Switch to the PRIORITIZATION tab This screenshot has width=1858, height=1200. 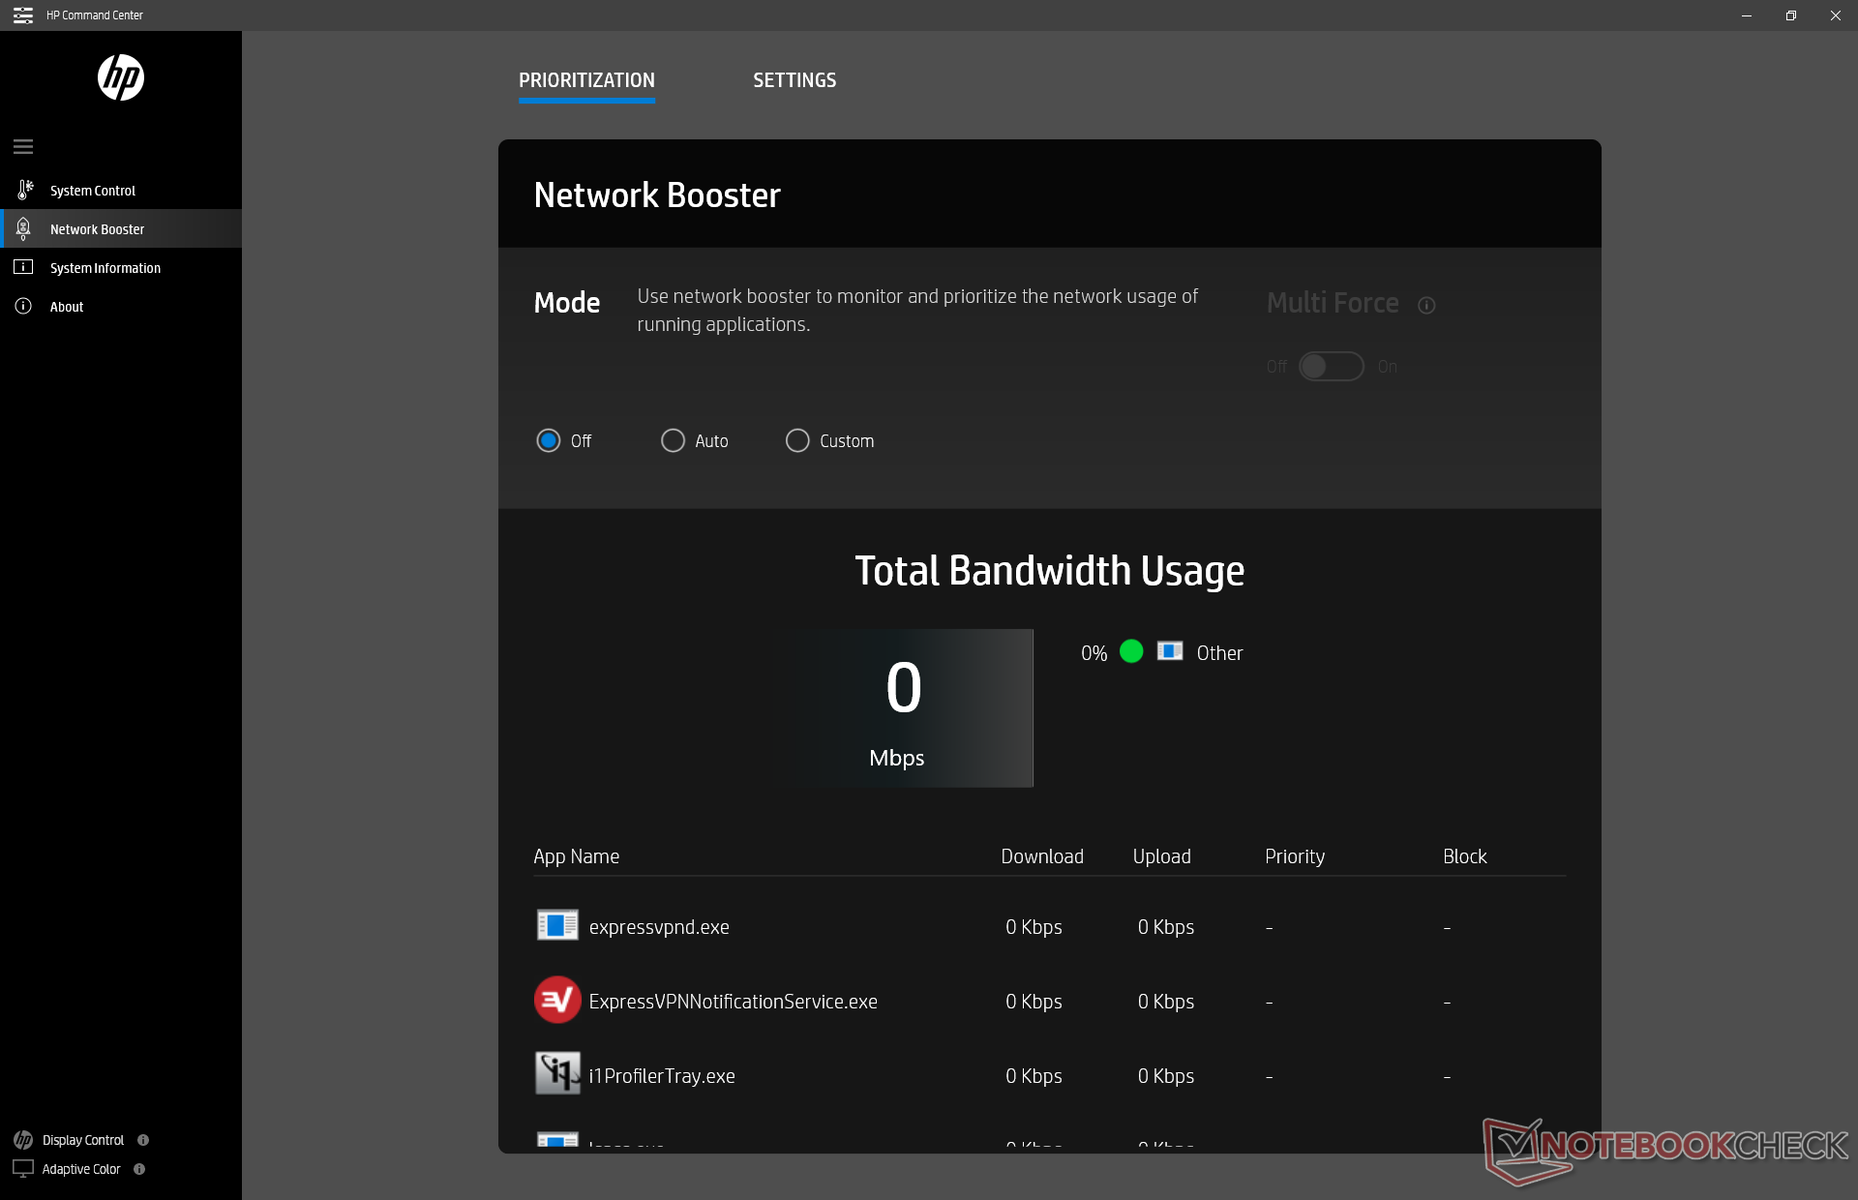coord(586,80)
